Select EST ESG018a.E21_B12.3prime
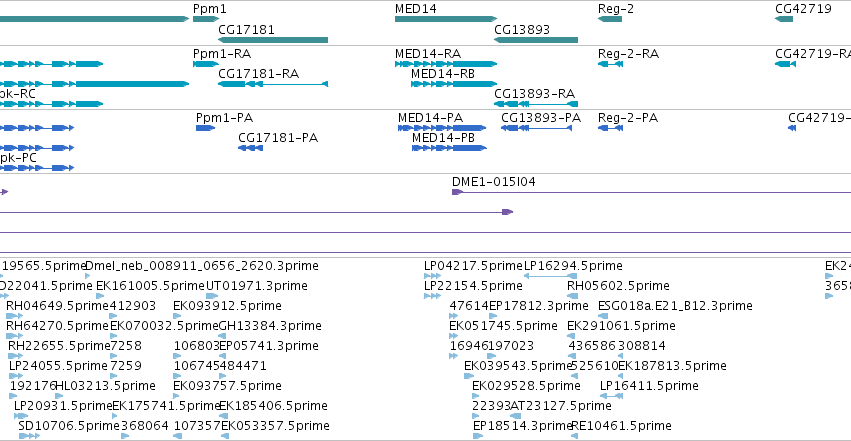Screen dimensions: 851x441 (x=675, y=306)
